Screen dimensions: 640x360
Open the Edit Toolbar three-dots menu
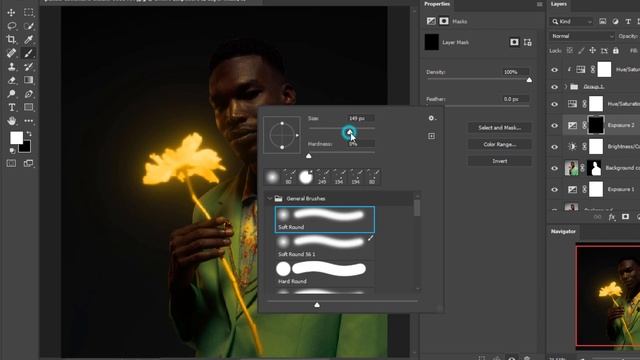(x=29, y=121)
